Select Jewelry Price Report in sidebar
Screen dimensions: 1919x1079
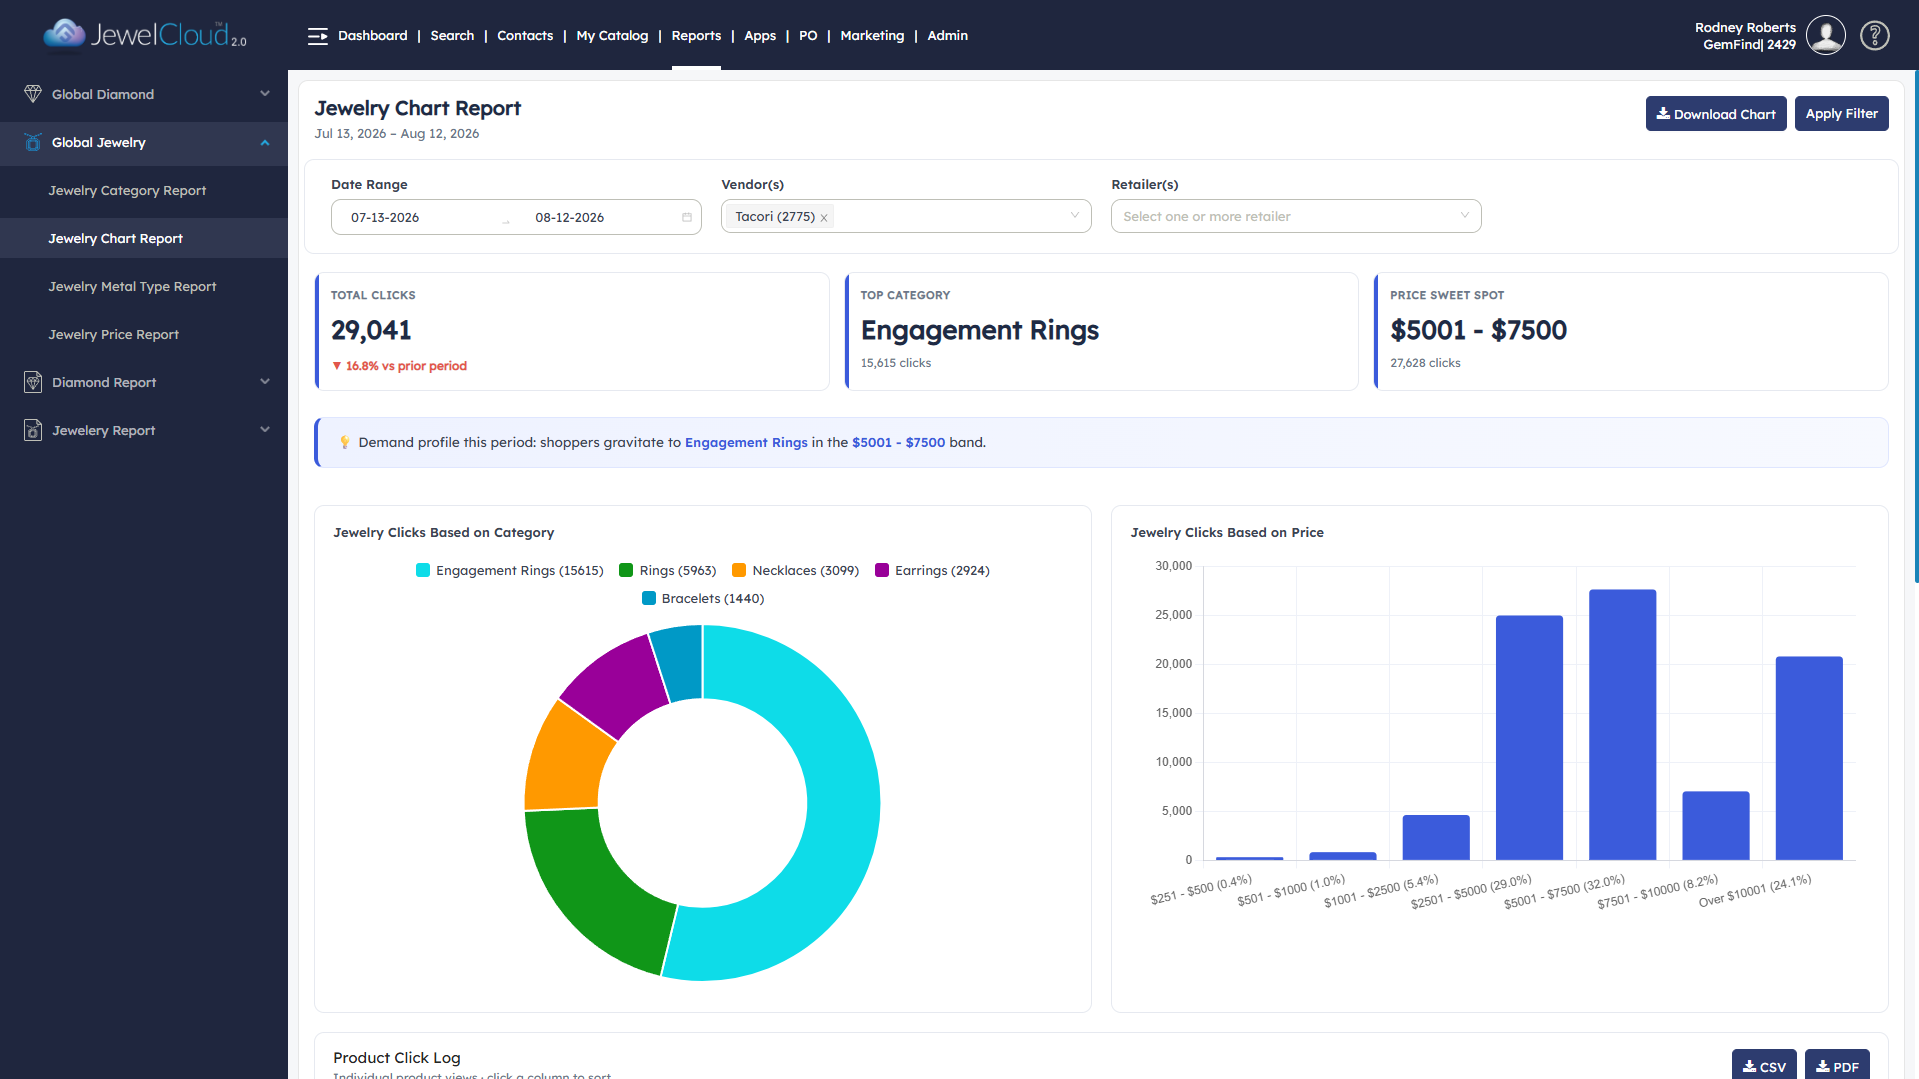114,334
